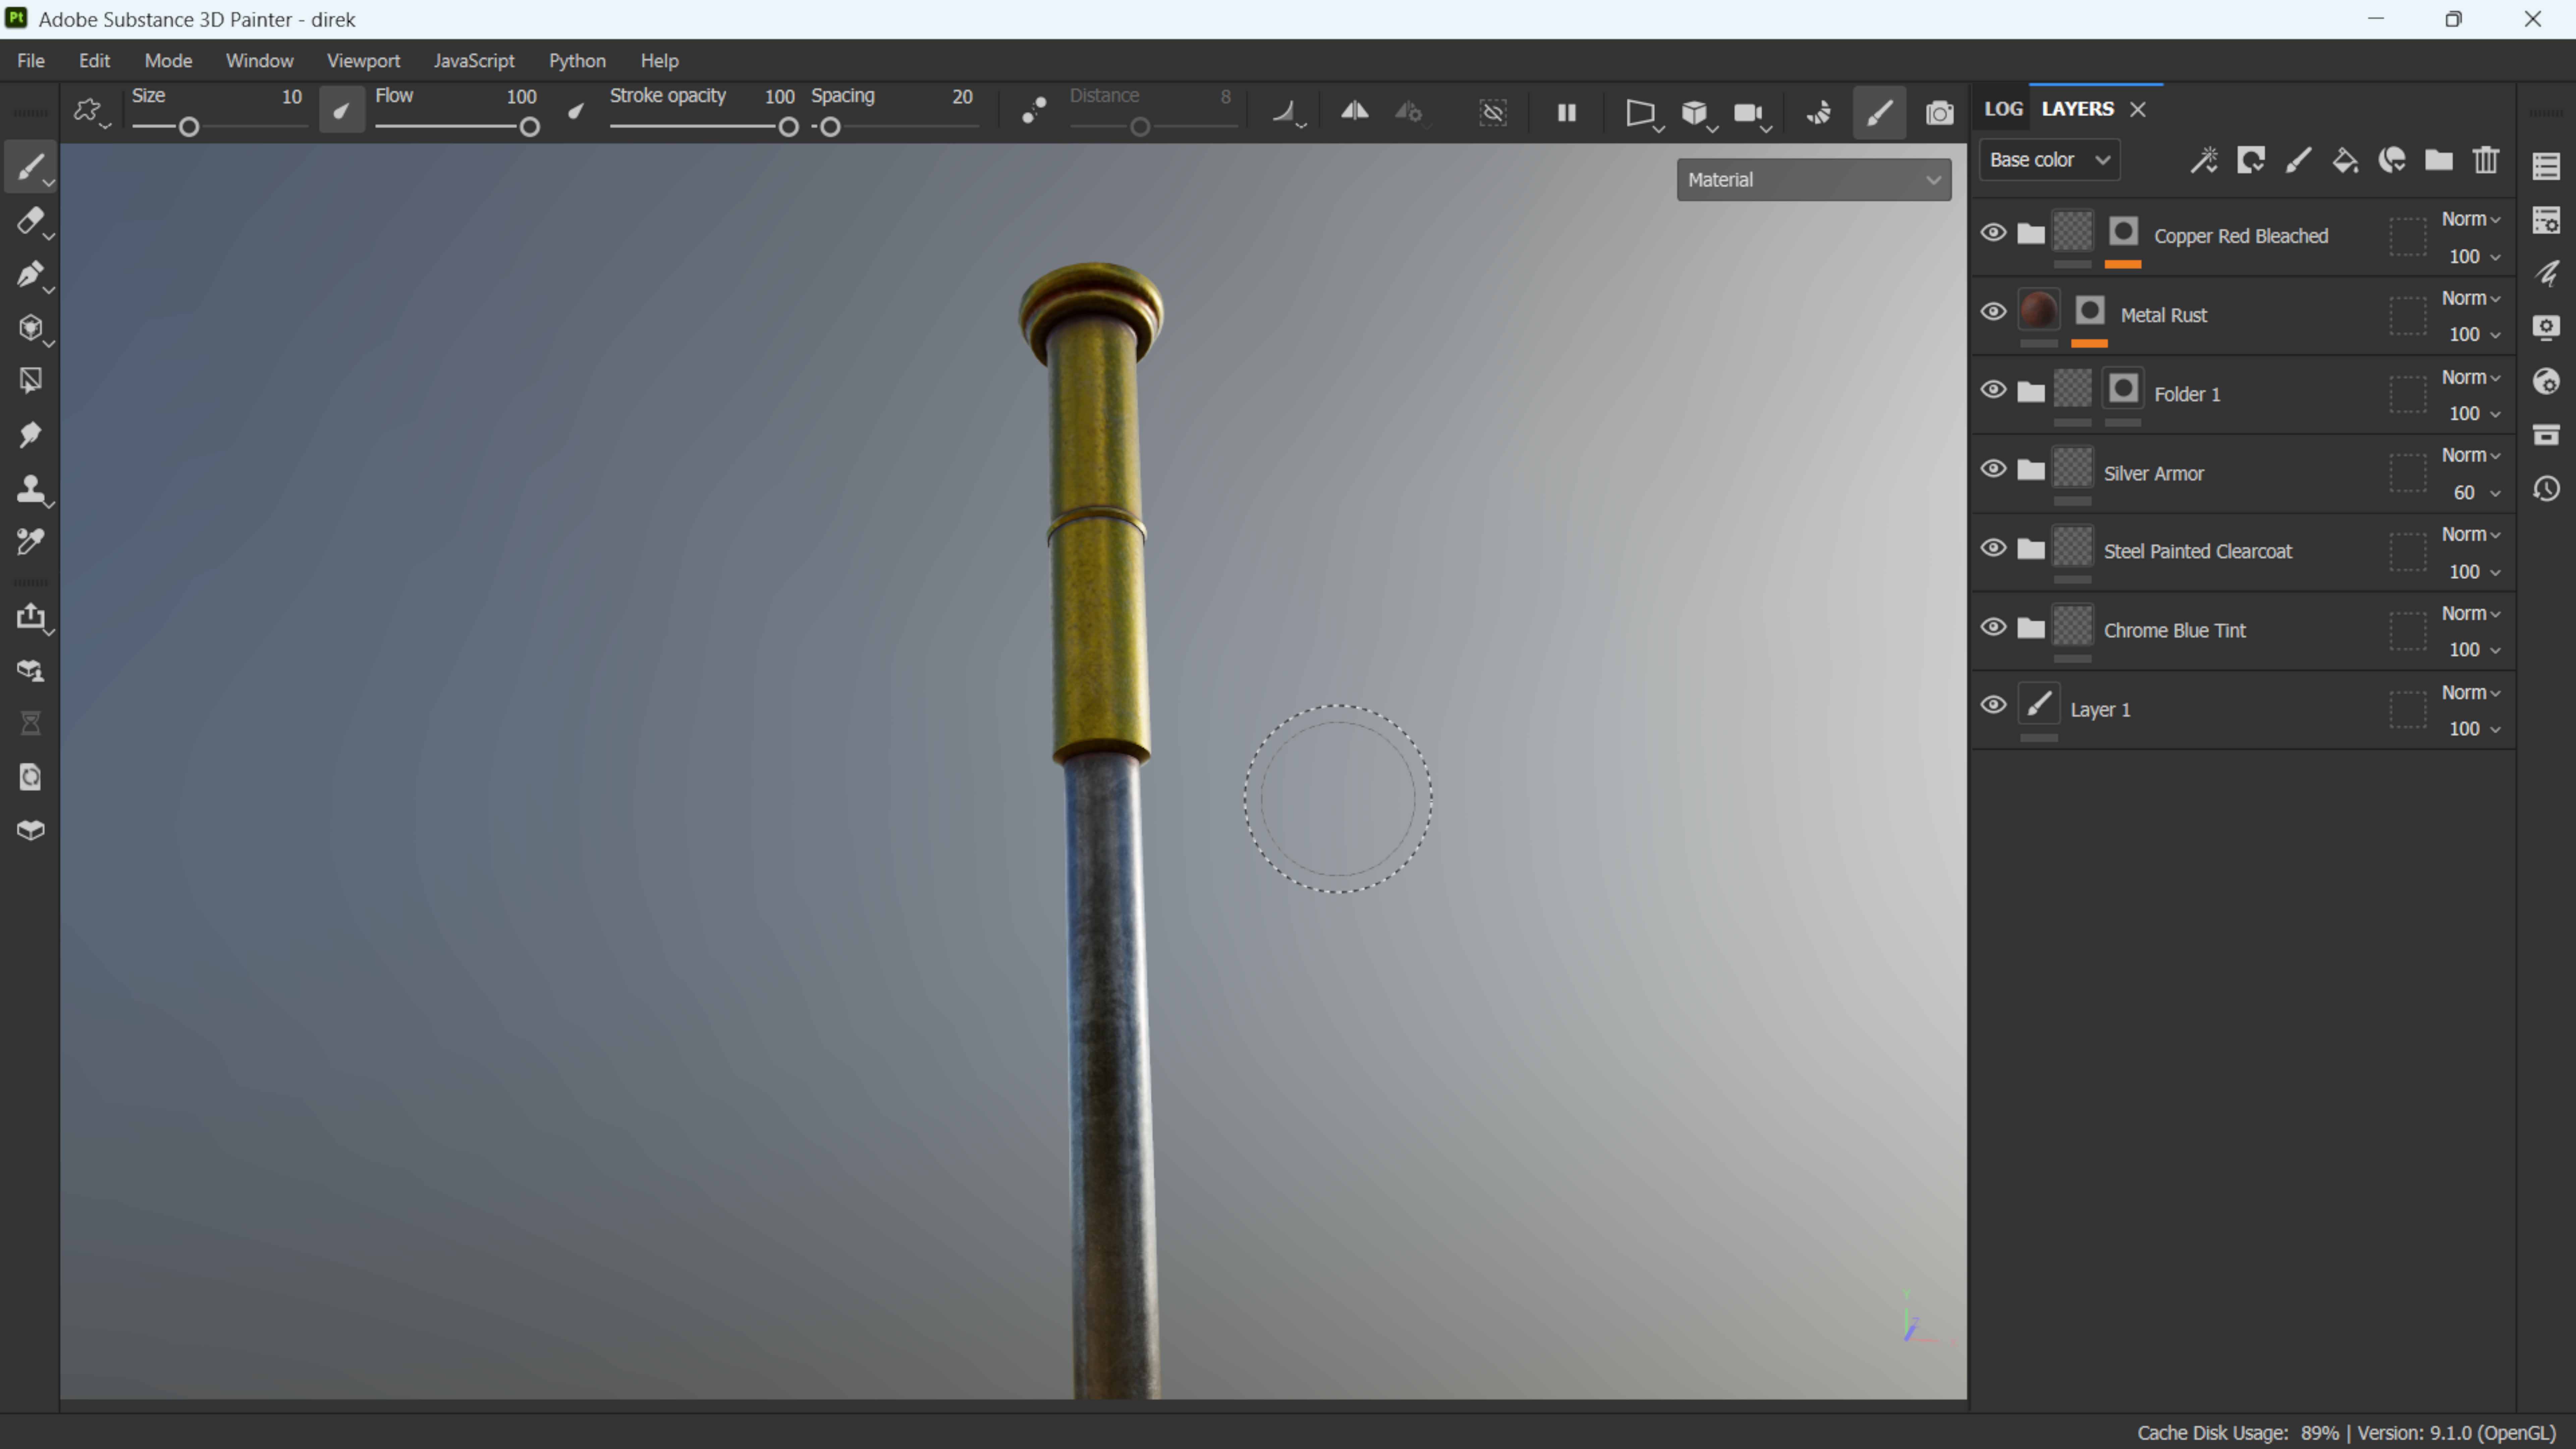Viewport: 2576px width, 1449px height.
Task: Open History panel clock icon
Action: [2546, 489]
